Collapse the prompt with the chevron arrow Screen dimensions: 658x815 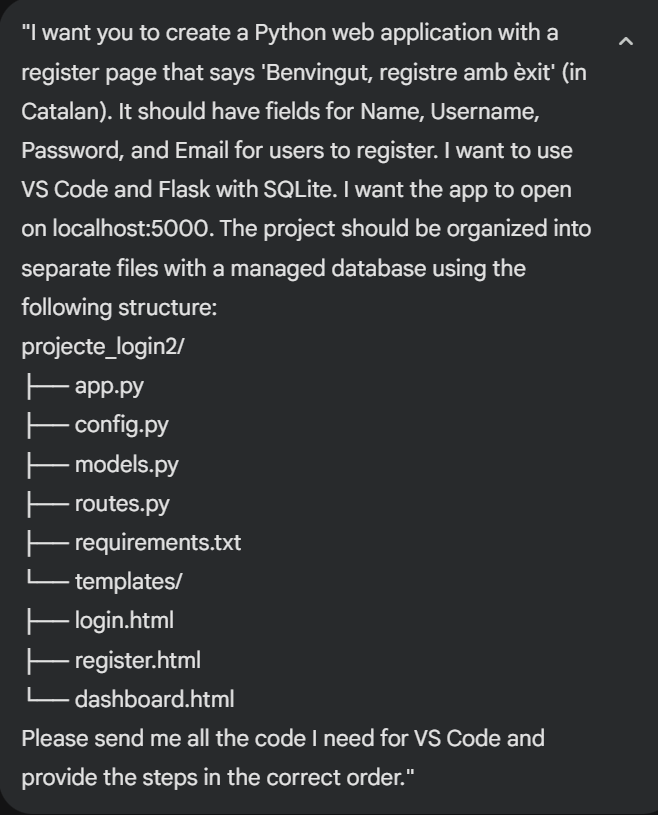[x=626, y=41]
